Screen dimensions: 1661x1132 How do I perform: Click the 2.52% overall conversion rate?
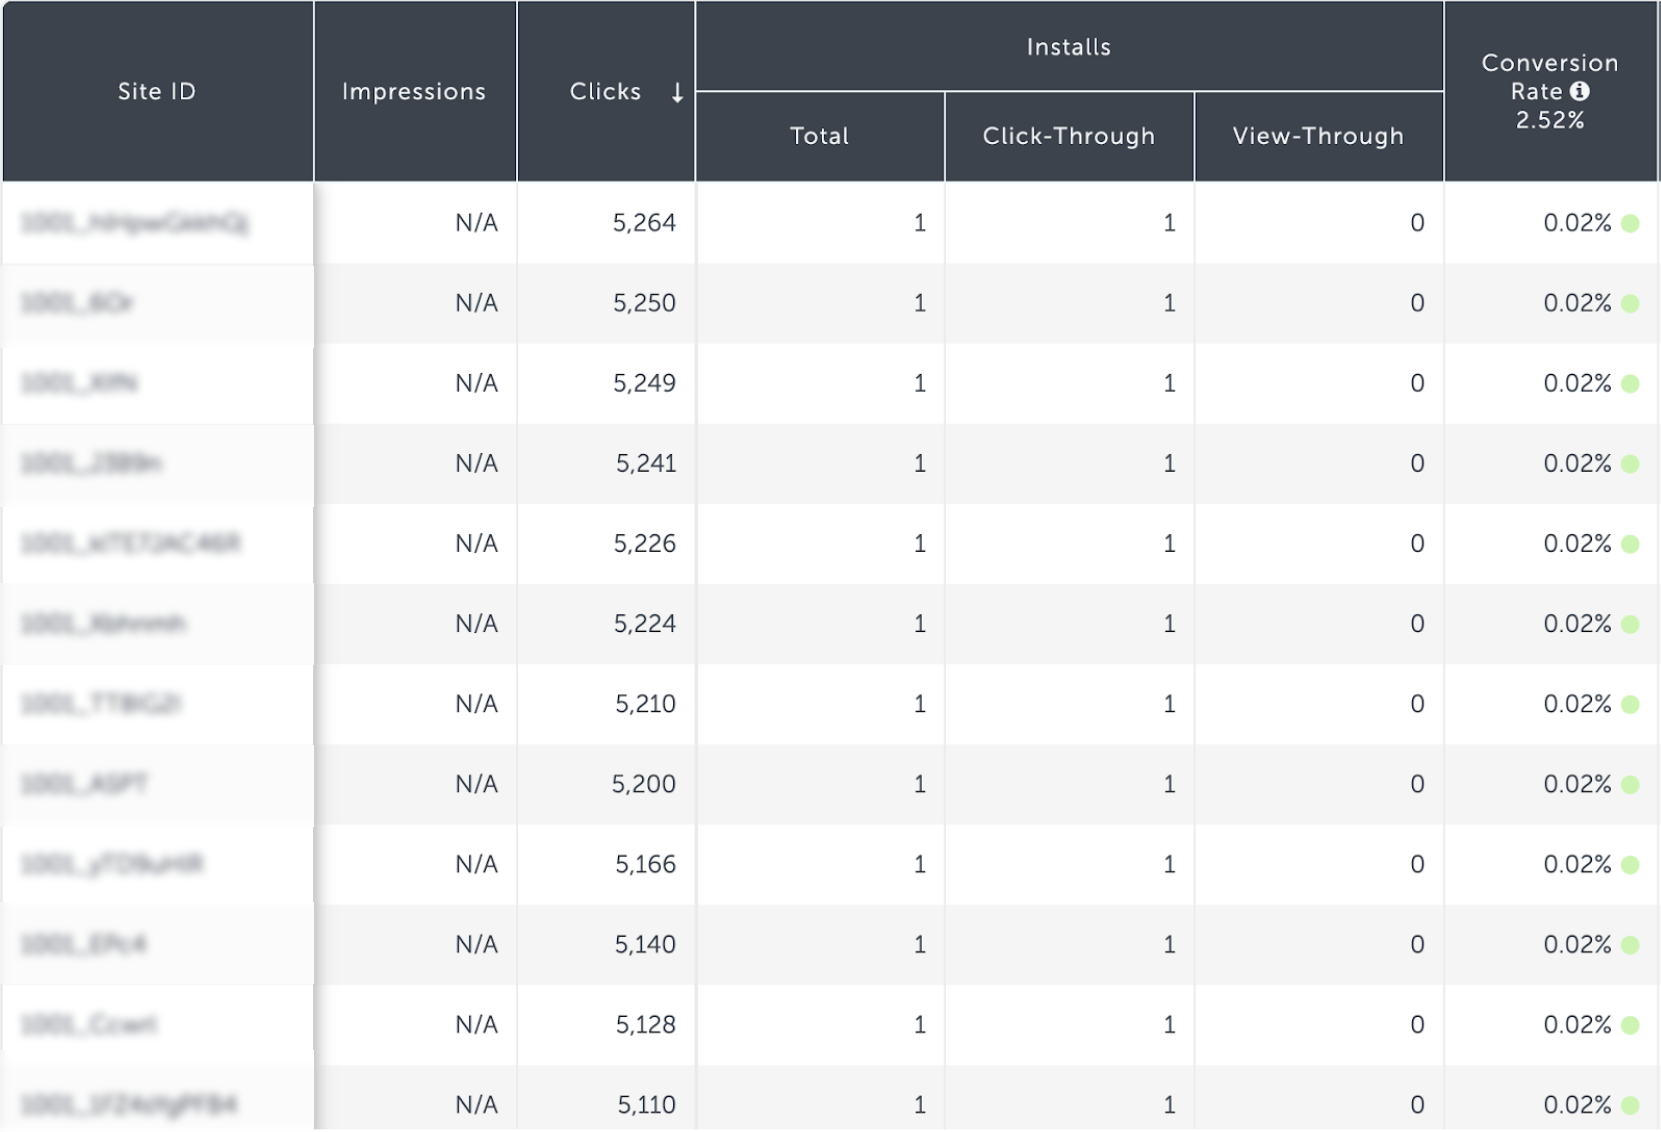pyautogui.click(x=1550, y=120)
